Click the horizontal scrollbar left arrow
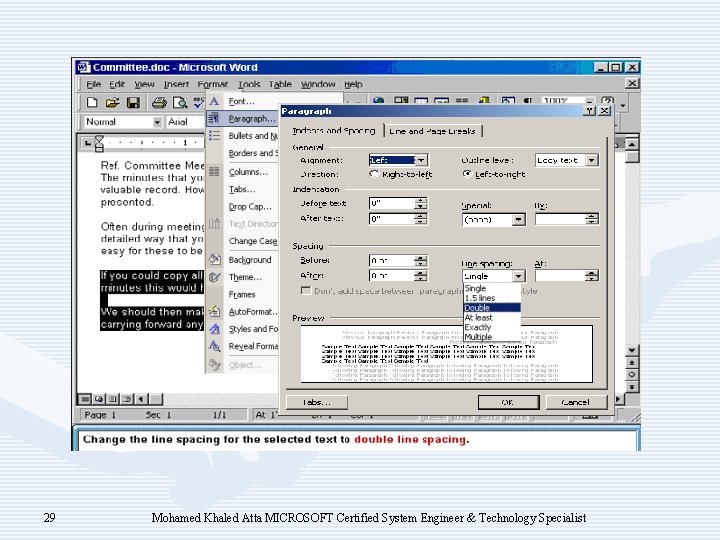Screen dimensions: 720x540 coord(141,399)
